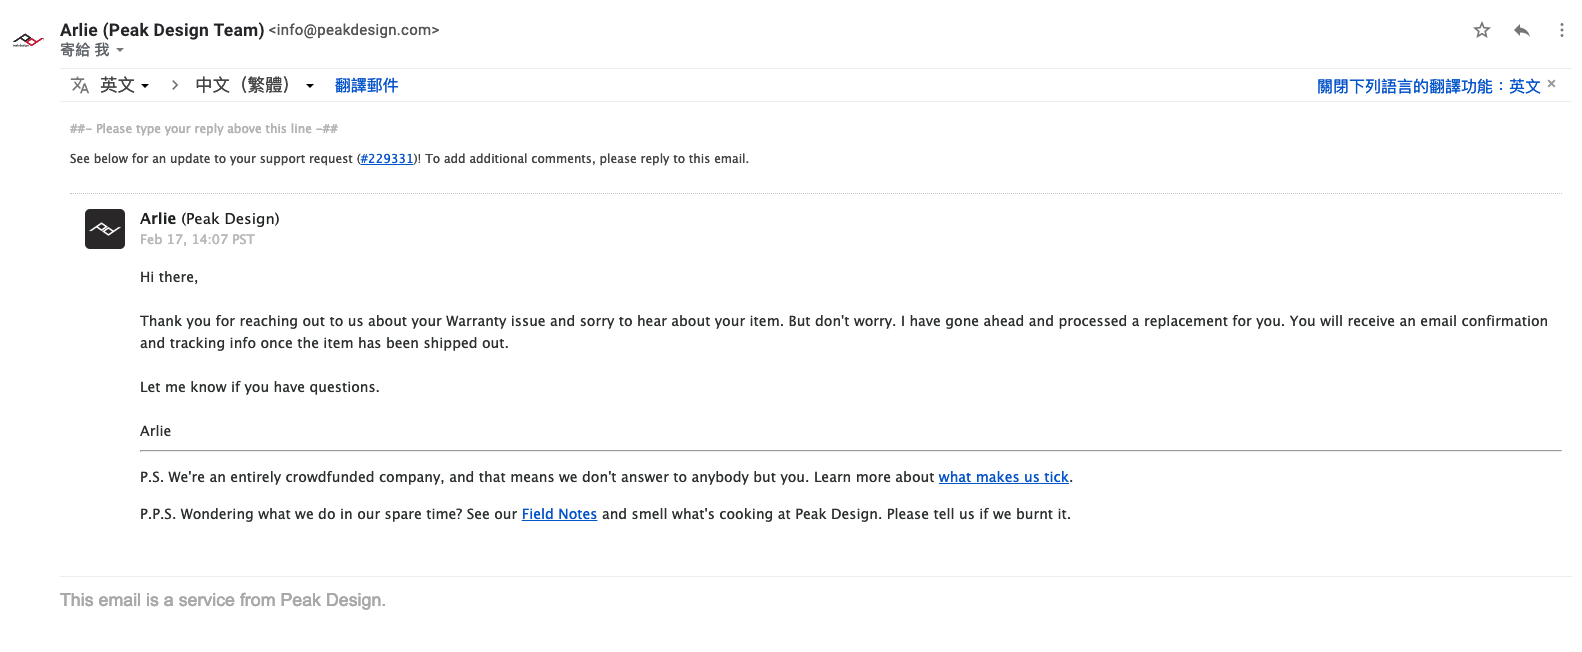The width and height of the screenshot is (1582, 652).
Task: Follow the Field Notes link
Action: point(559,514)
